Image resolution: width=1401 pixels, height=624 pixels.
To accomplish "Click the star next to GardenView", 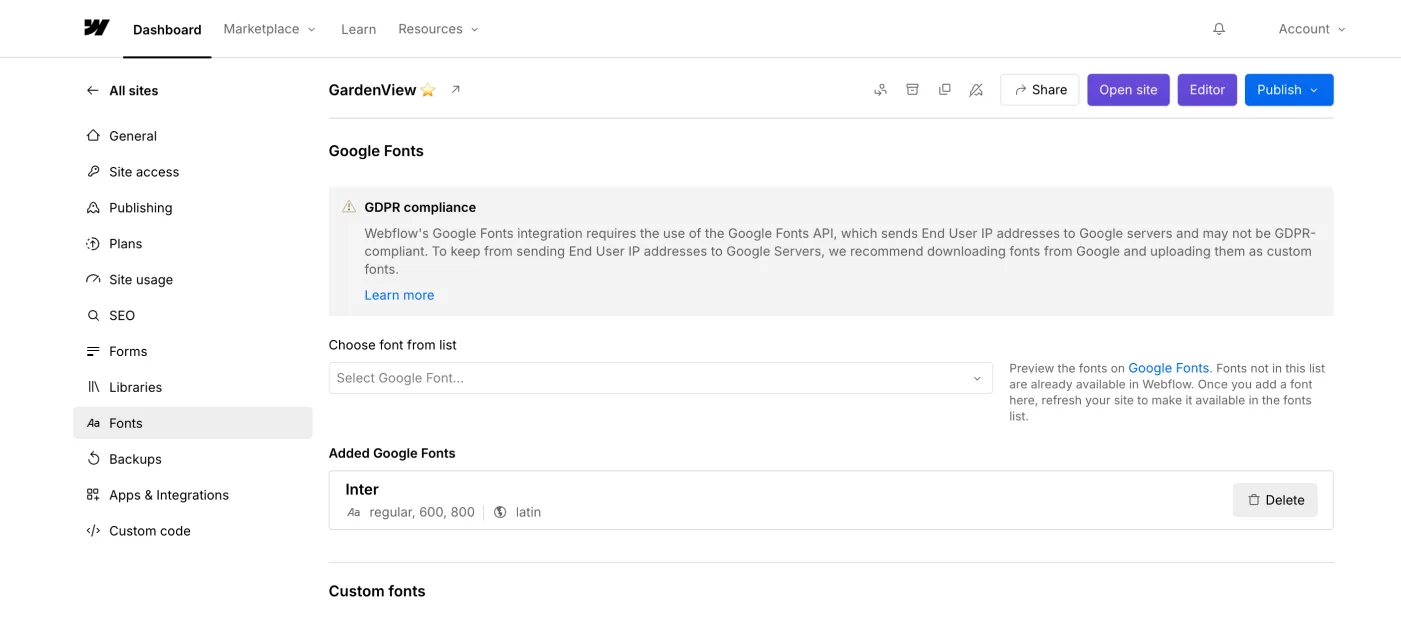I will [428, 89].
